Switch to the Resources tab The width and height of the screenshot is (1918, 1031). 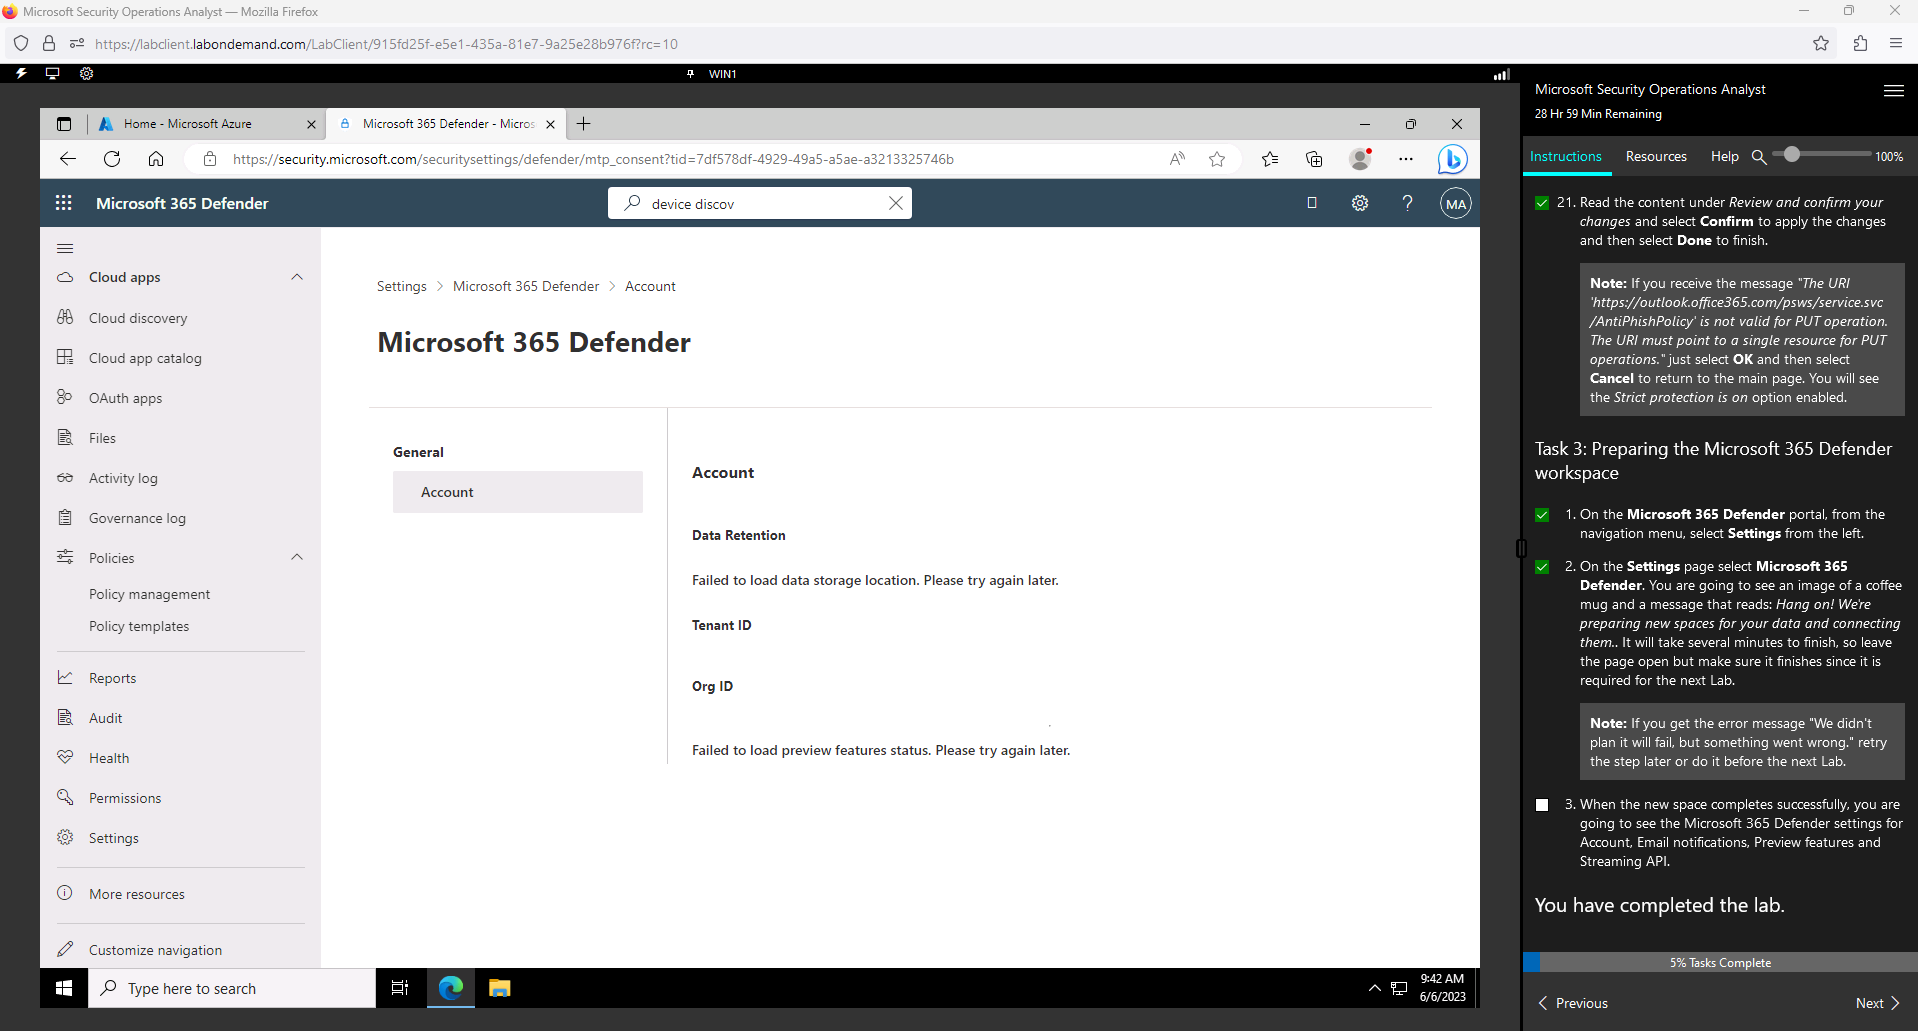coord(1656,156)
